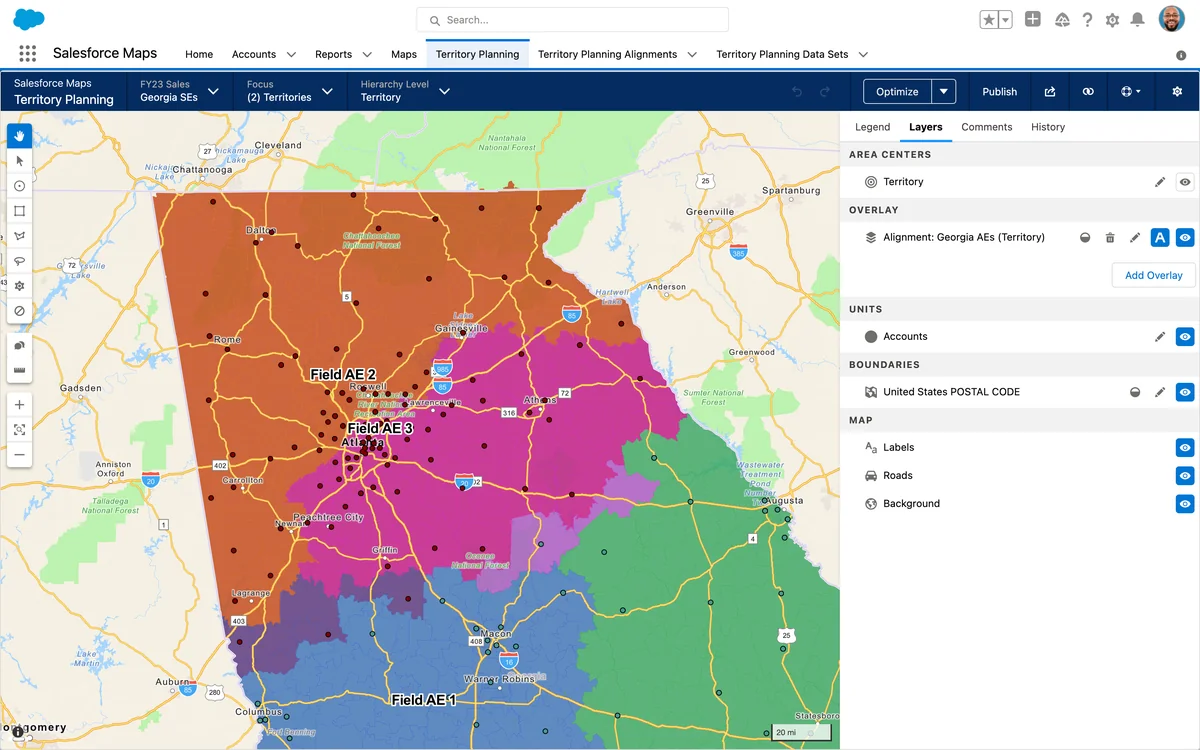This screenshot has width=1200, height=750.
Task: Expand Territory Planning Alignments chevron
Action: tap(692, 55)
